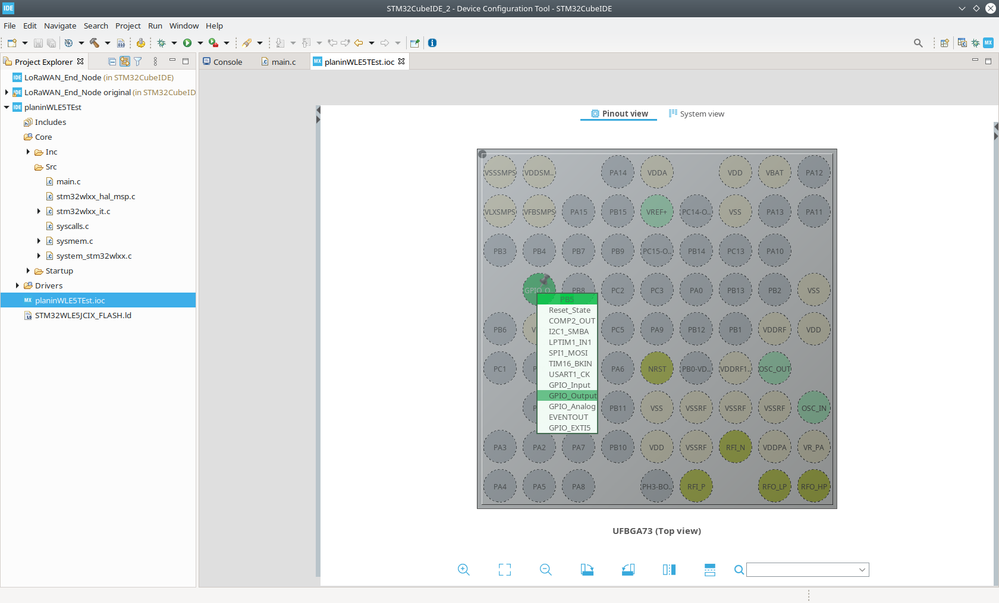Expand the Startup folder
This screenshot has width=999, height=603.
point(28,271)
